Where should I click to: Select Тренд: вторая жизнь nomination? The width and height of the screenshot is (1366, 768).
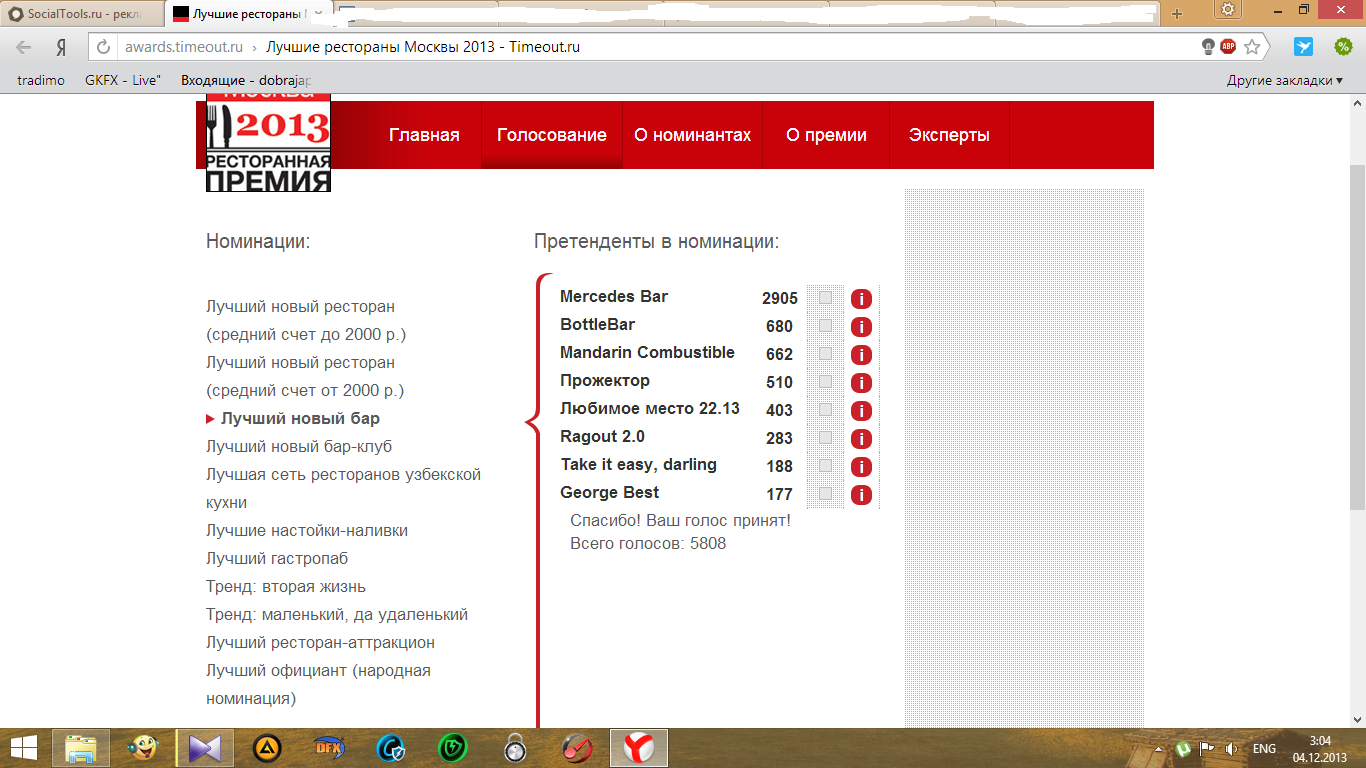[286, 587]
